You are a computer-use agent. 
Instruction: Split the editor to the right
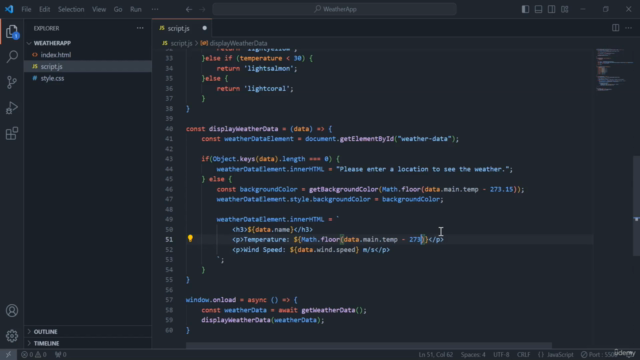(x=616, y=28)
